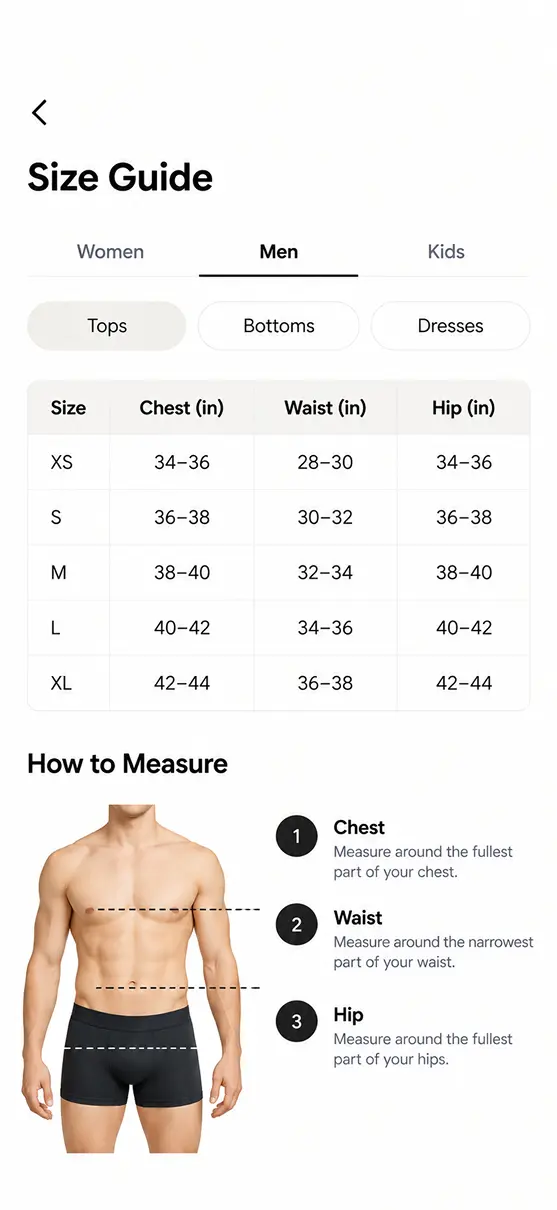
Task: Select the Tops category pill
Action: point(107,326)
